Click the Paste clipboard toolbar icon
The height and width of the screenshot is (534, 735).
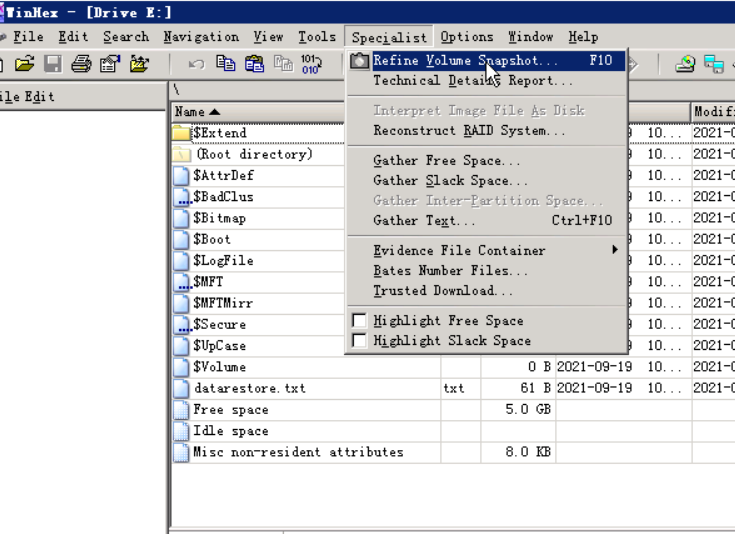point(255,64)
